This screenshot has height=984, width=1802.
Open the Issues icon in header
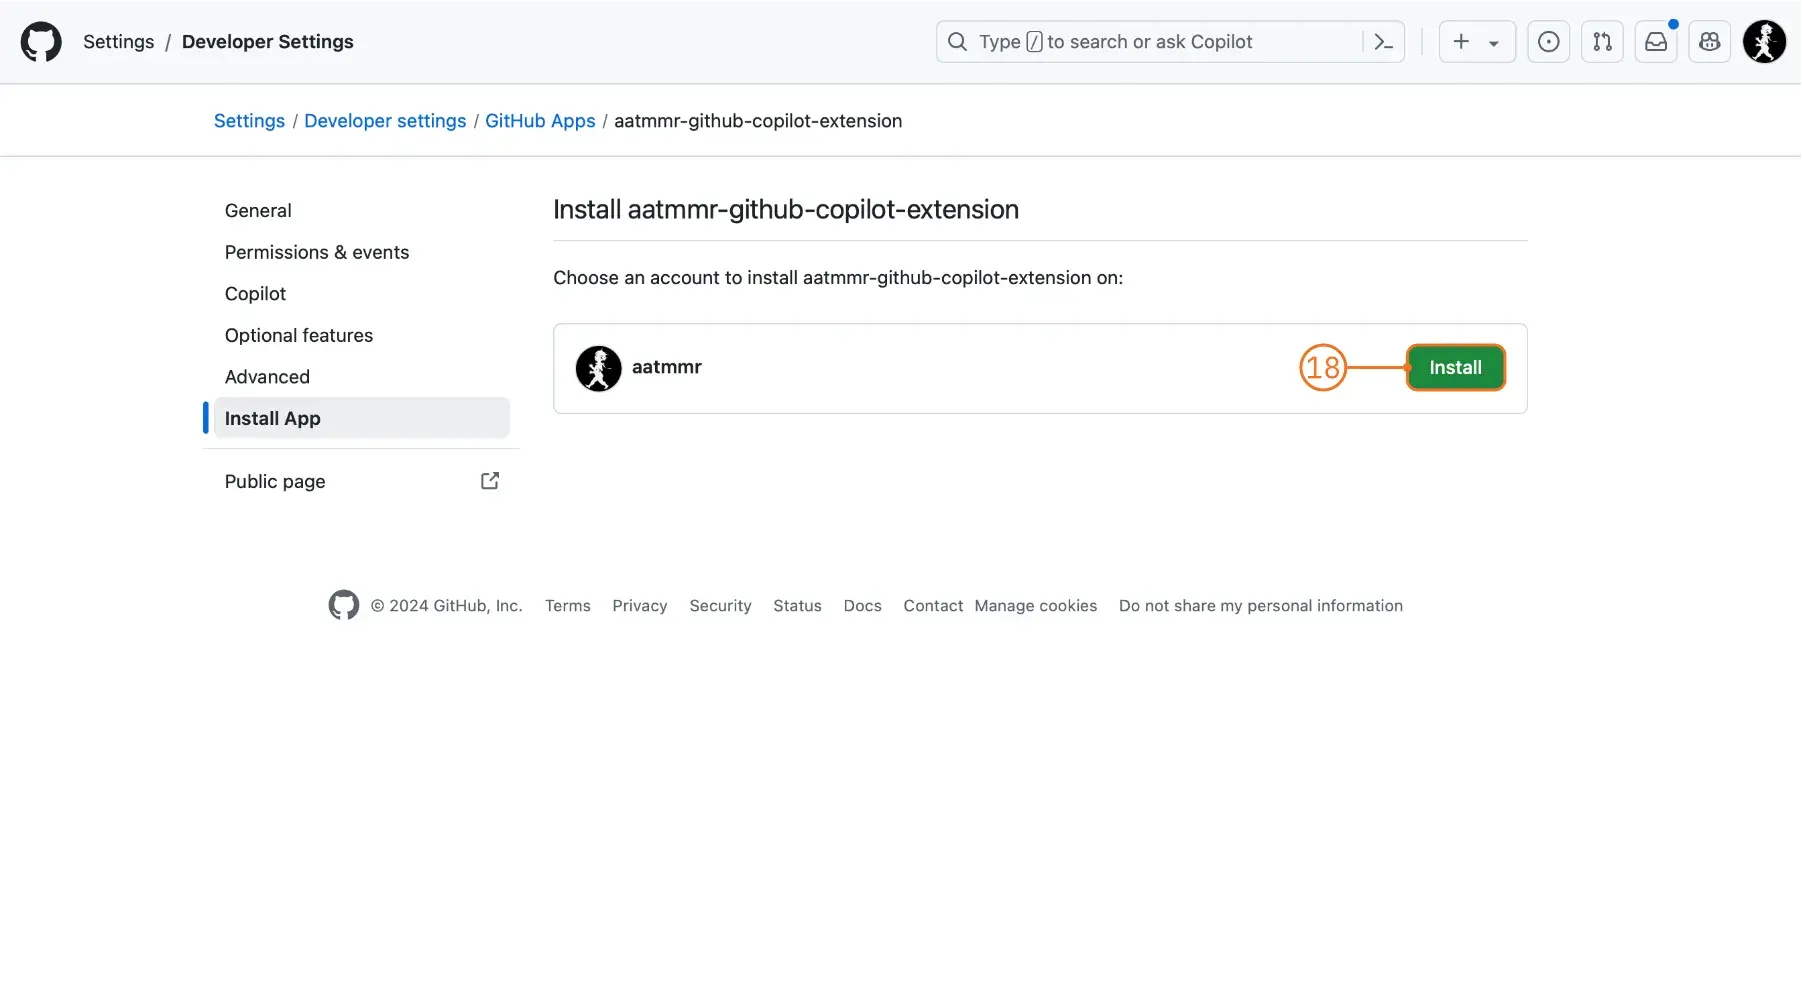(x=1549, y=42)
